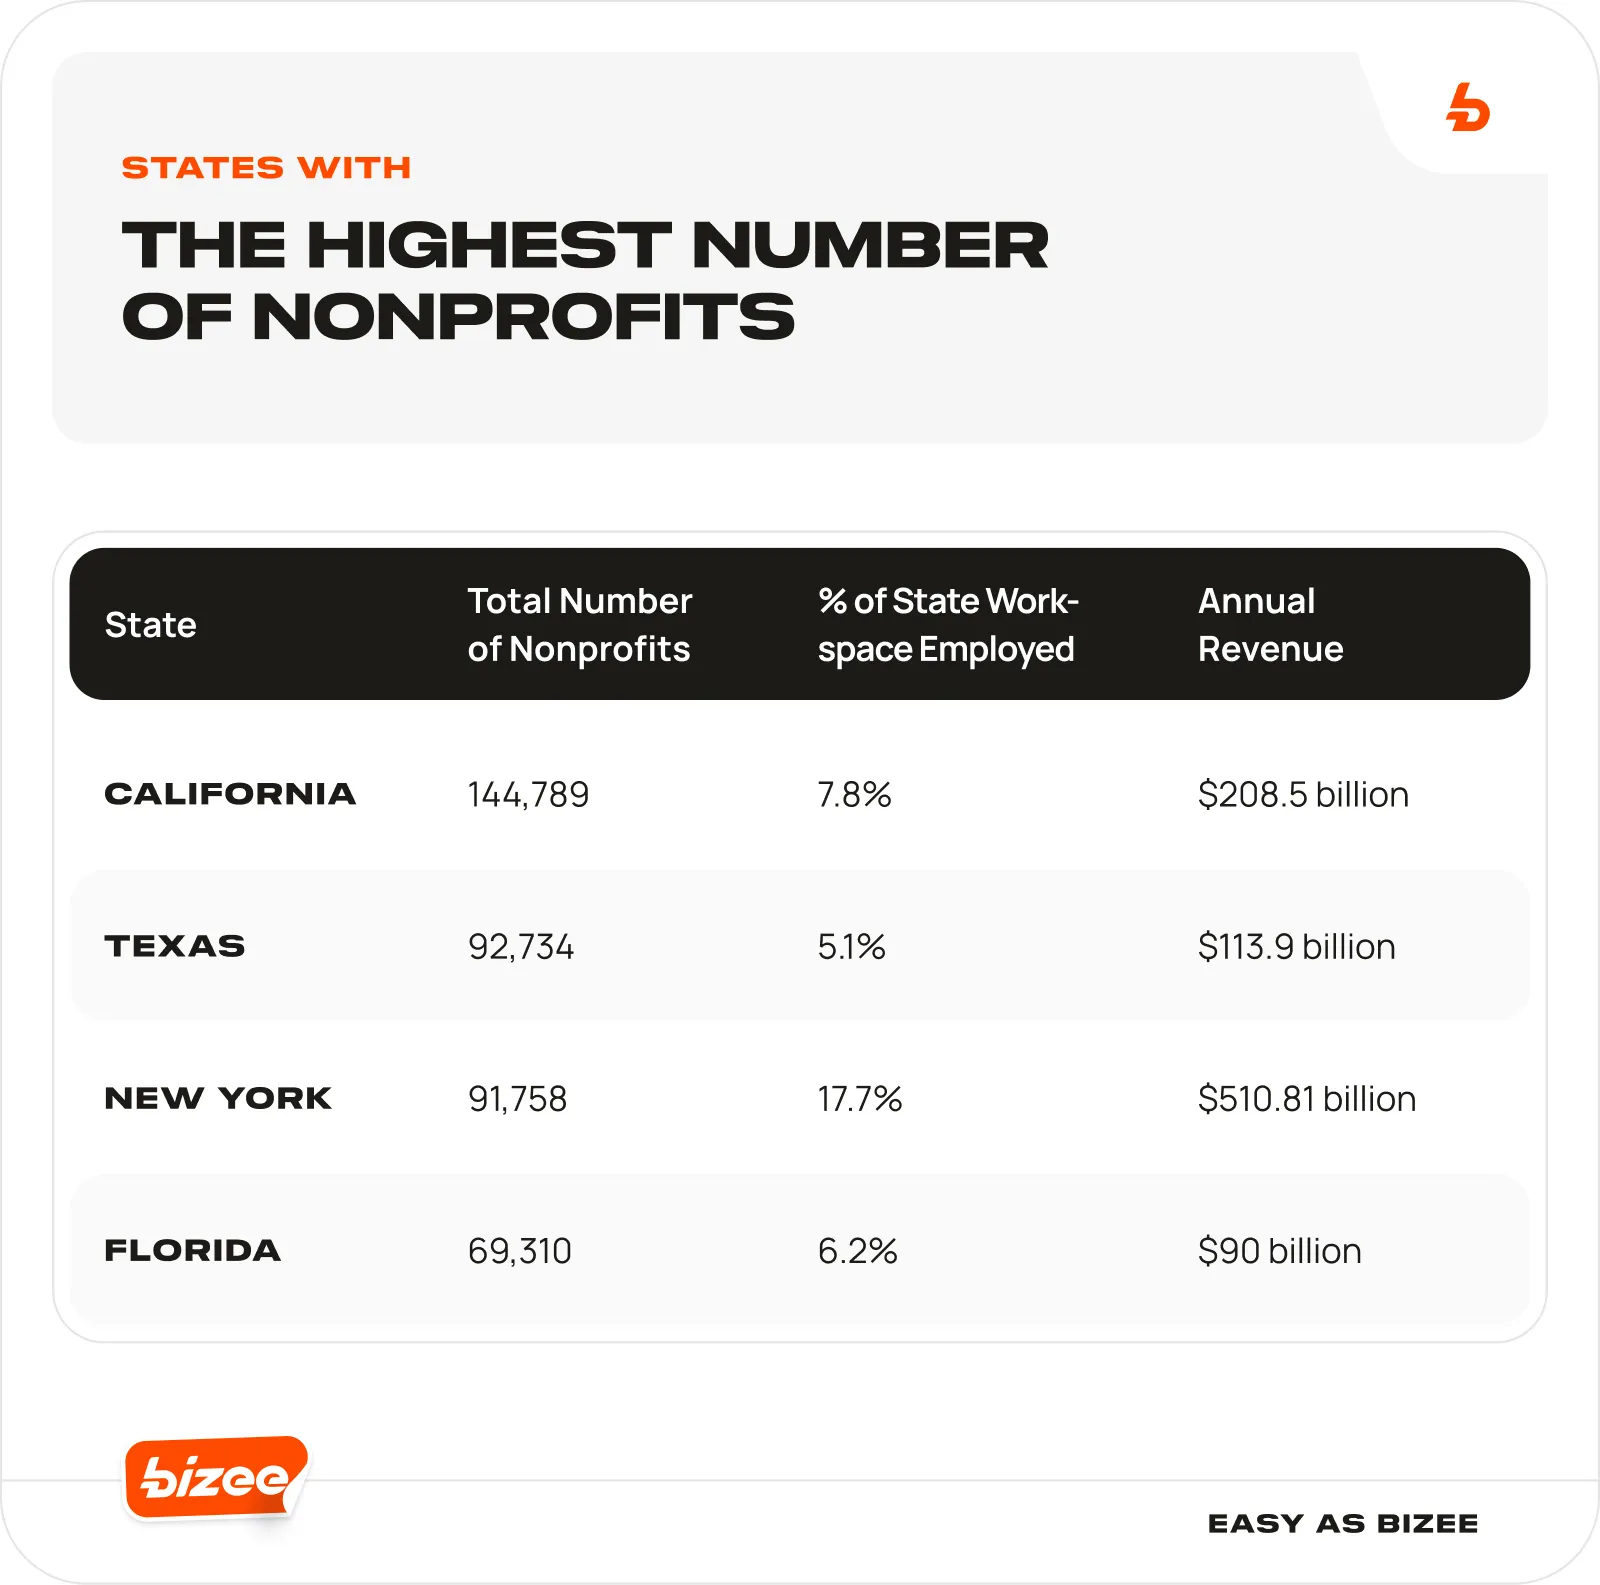
Task: Click New York's $510.81 billion revenue
Action: (1306, 1099)
